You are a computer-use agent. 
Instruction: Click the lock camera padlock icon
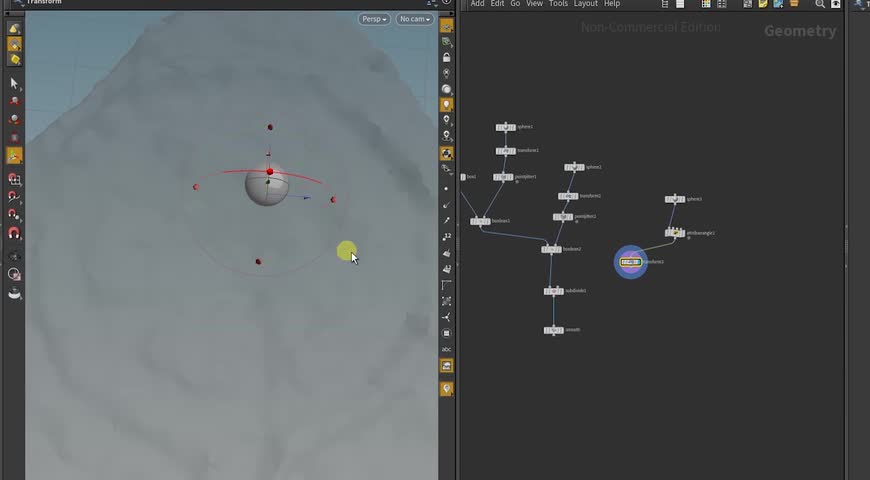[447, 57]
